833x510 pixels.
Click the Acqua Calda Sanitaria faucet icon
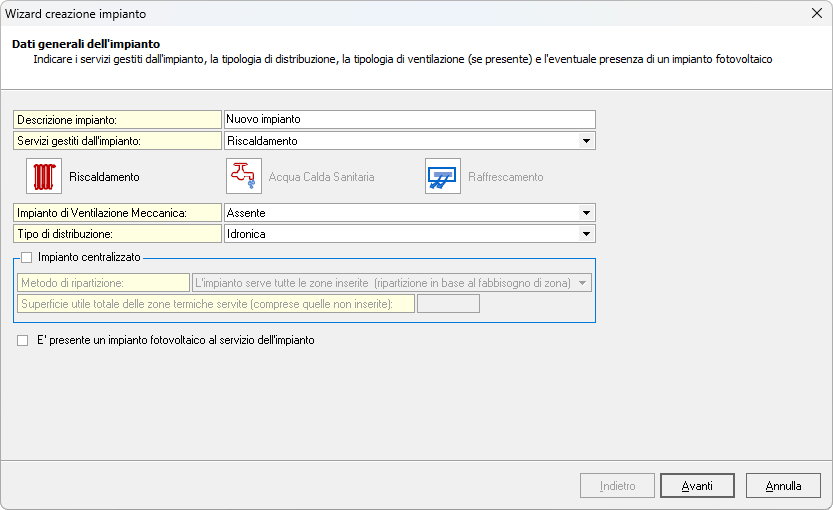pos(243,176)
